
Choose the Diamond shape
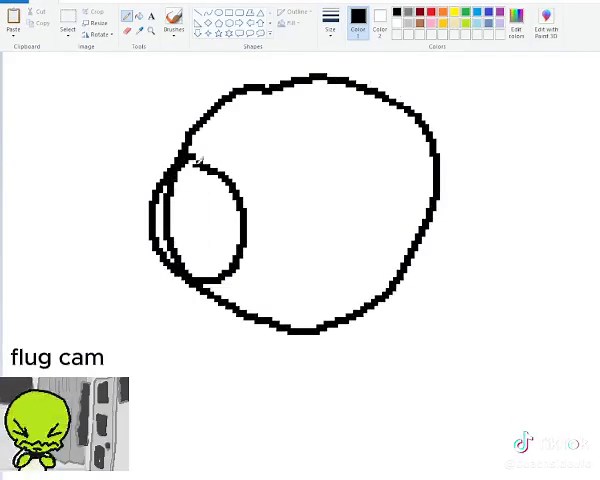208,23
